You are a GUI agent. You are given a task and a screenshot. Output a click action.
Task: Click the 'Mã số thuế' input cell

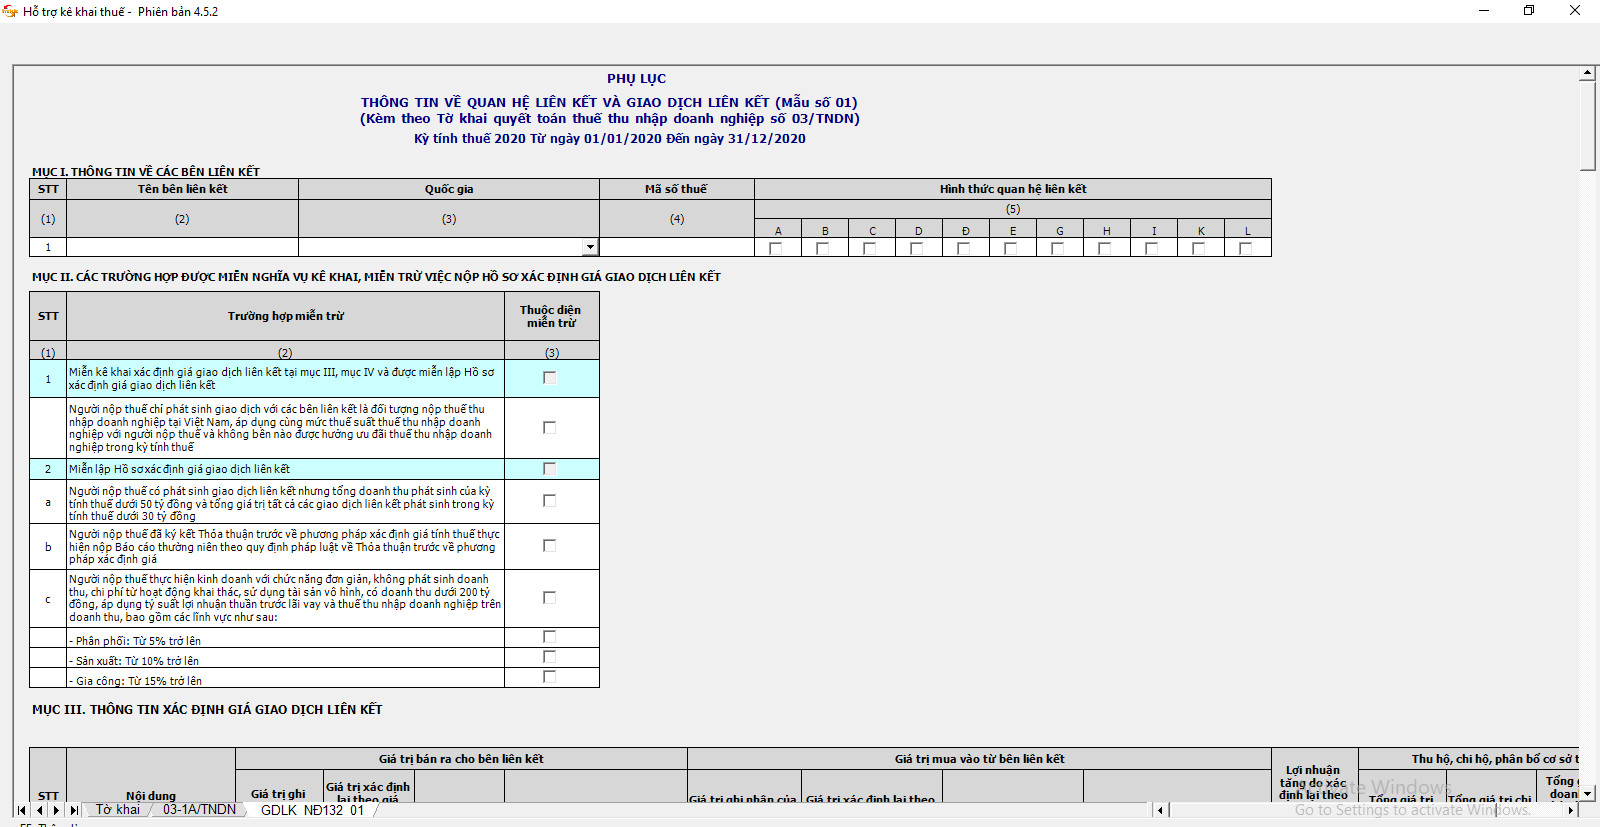tap(676, 247)
